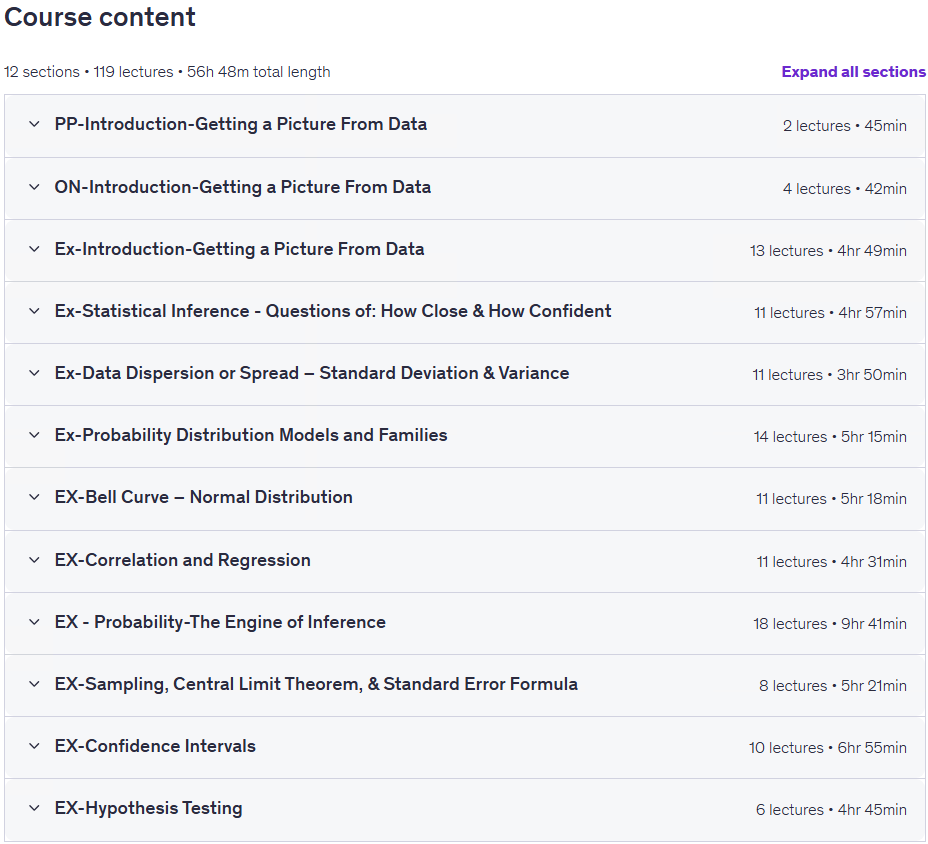This screenshot has width=928, height=844.
Task: Open the EX-Bell Curve – Normal Distribution title
Action: [x=204, y=497]
